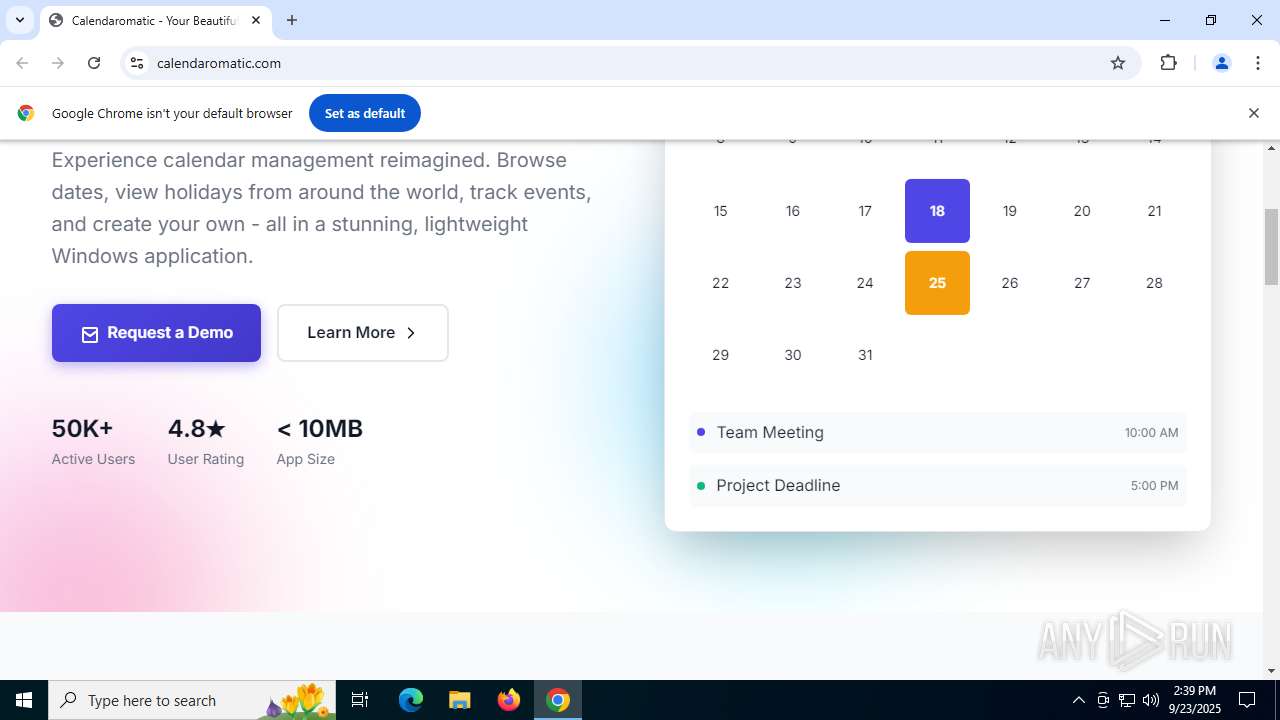Open the Project Deadline event row
Image resolution: width=1280 pixels, height=720 pixels.
tap(937, 485)
